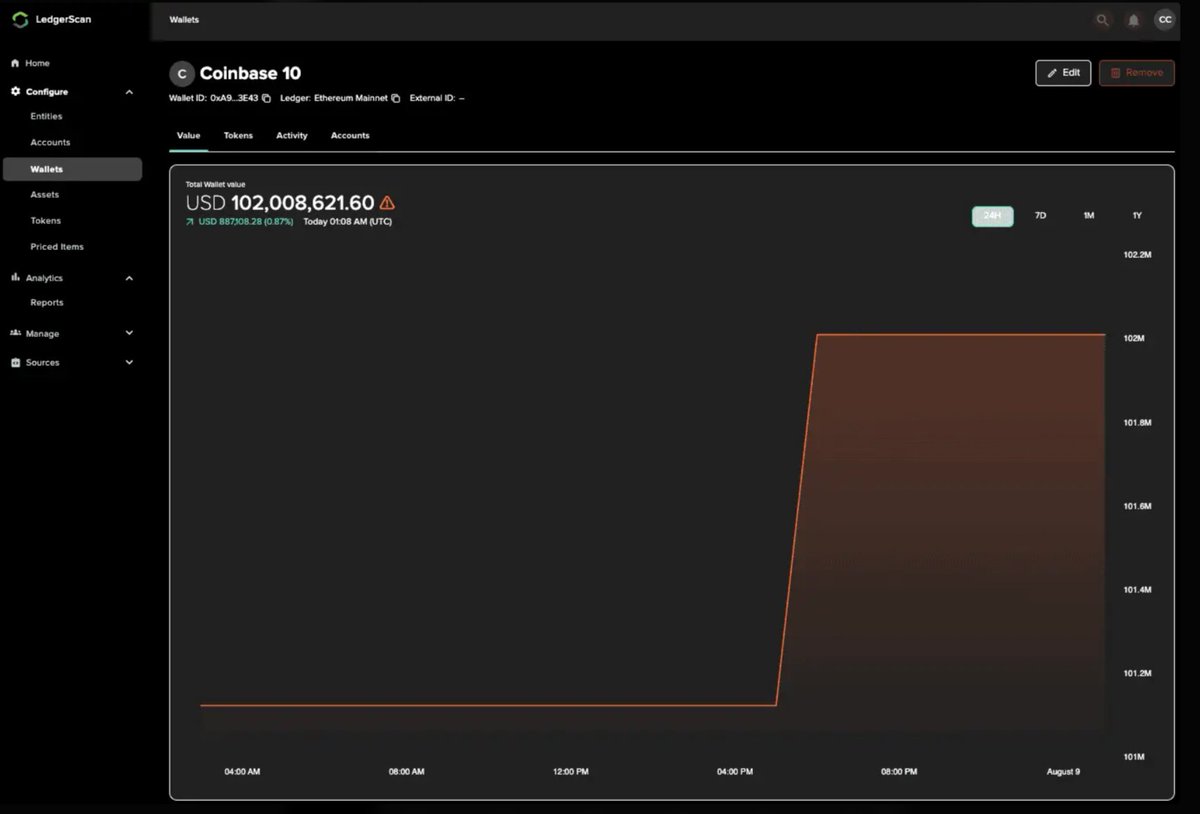Click the August 9 axis label
This screenshot has width=1200, height=814.
[x=1063, y=772]
